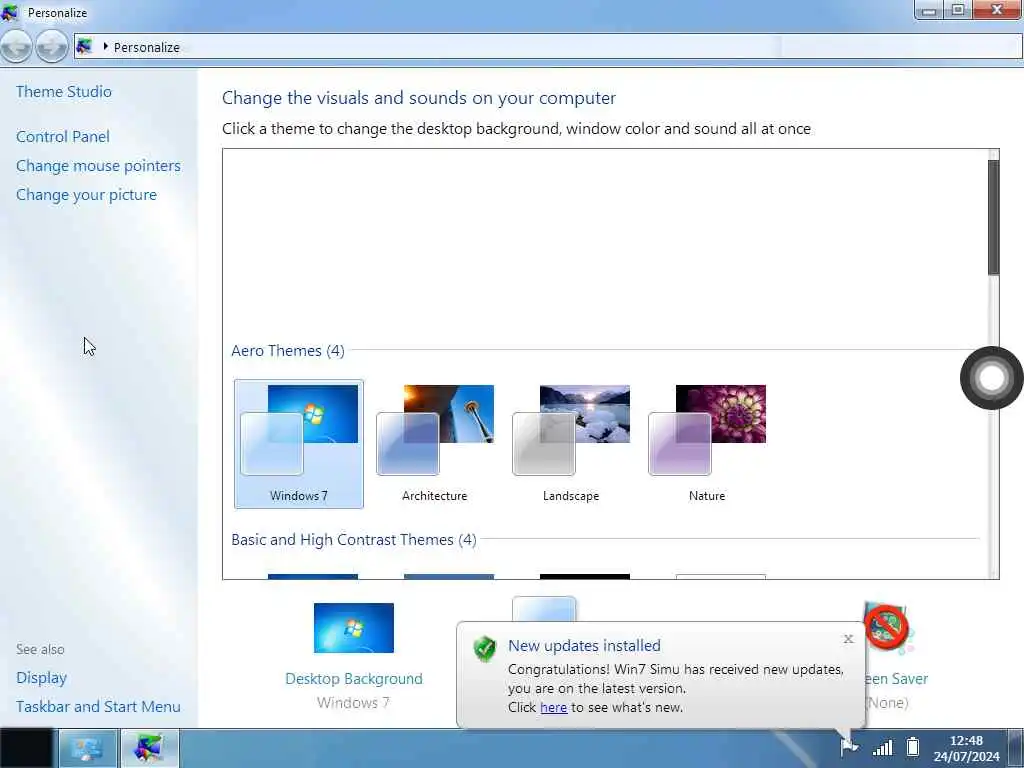Image resolution: width=1024 pixels, height=768 pixels.
Task: Click the round floating assistive button
Action: tap(991, 378)
